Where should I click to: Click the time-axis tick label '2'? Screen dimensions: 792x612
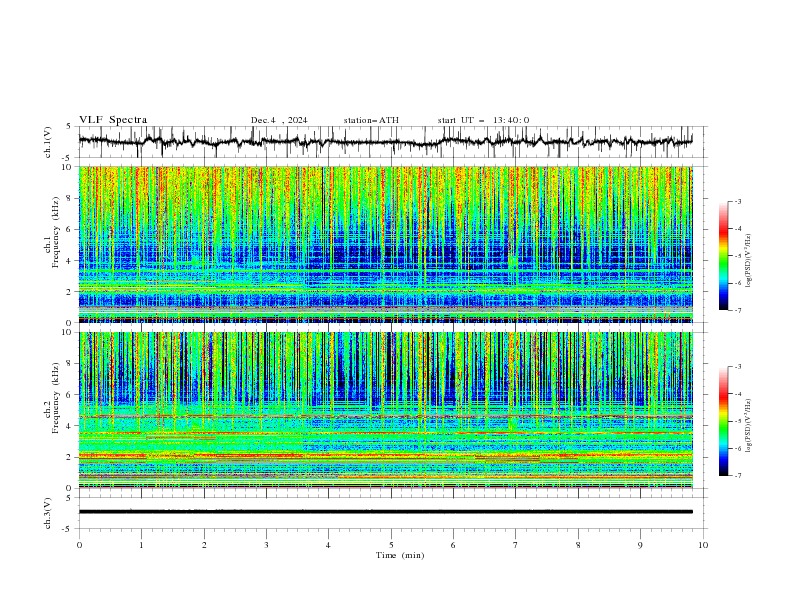[x=204, y=545]
